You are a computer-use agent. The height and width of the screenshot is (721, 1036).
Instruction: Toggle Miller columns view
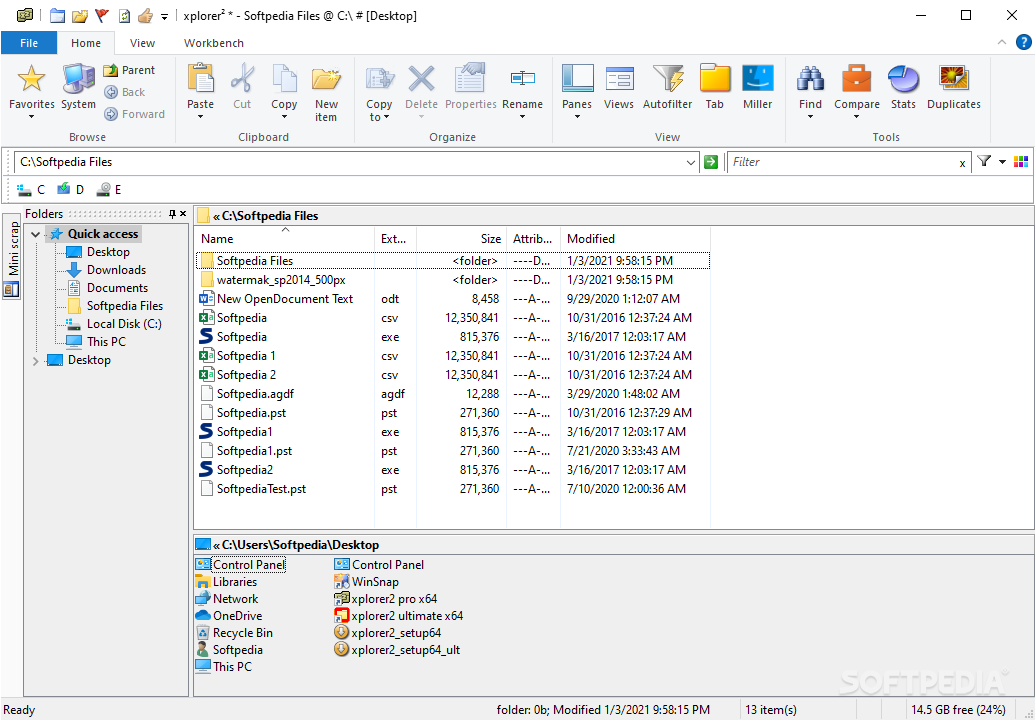click(757, 79)
